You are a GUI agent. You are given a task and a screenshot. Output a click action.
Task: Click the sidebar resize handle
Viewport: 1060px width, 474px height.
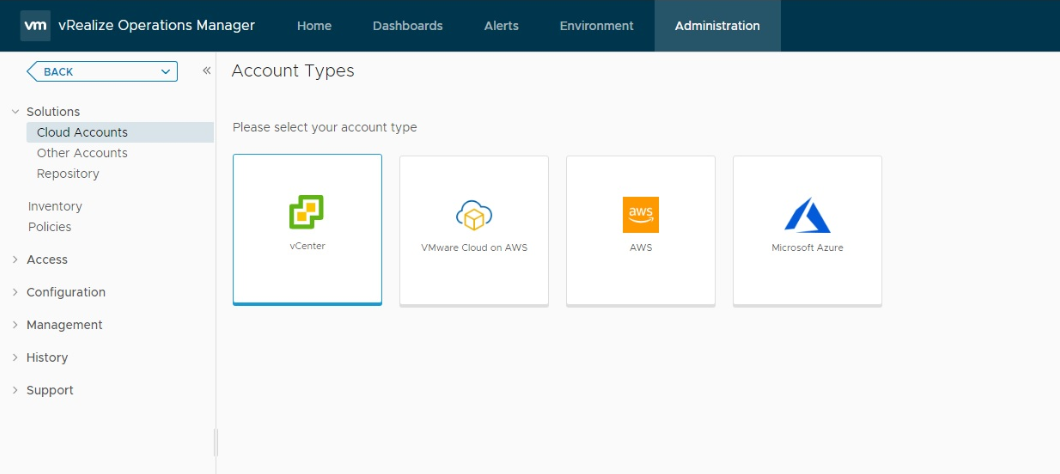216,442
